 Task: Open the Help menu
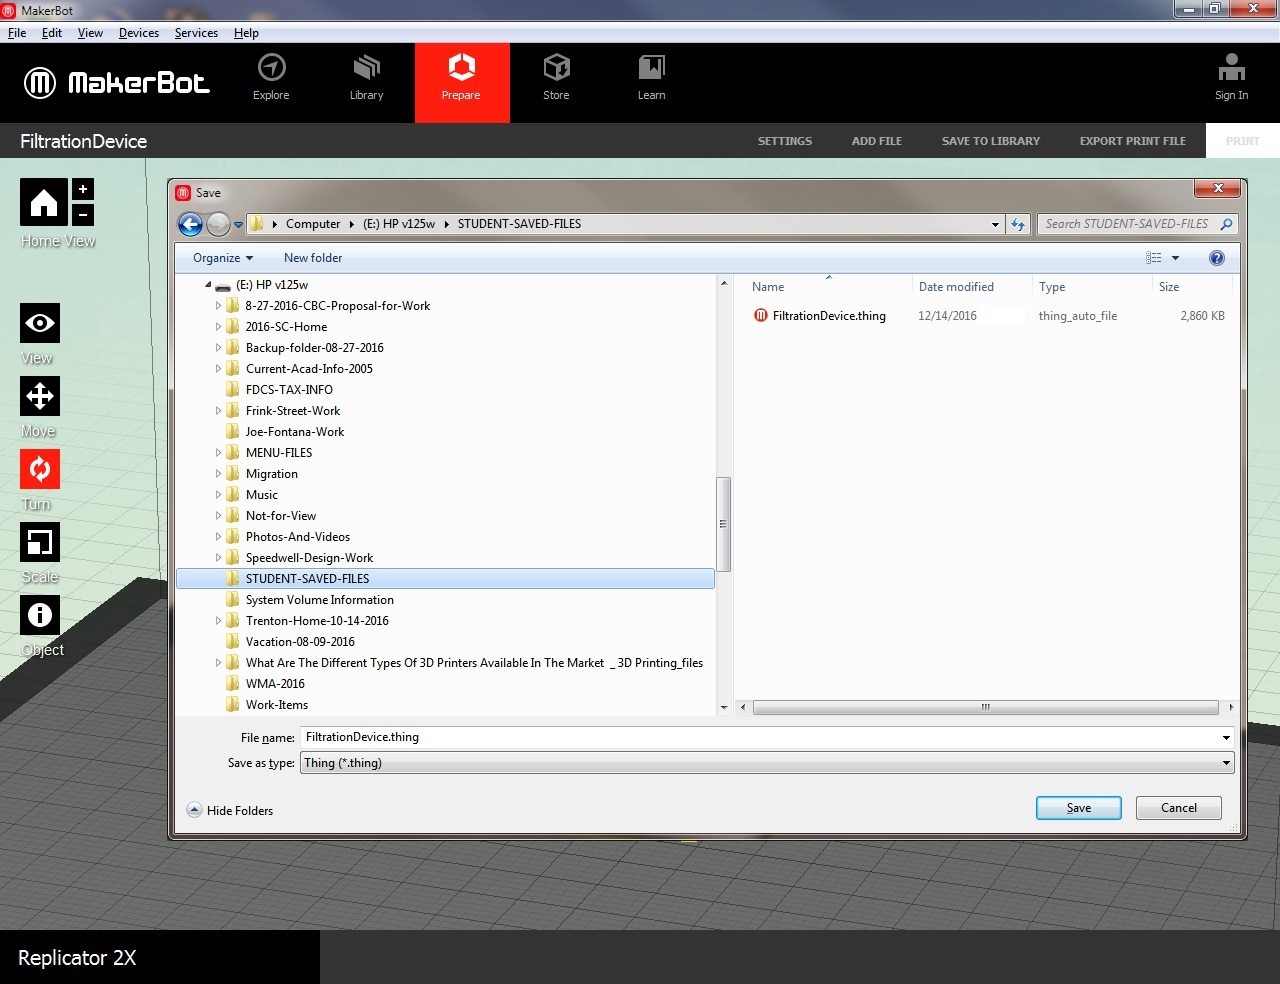point(246,33)
